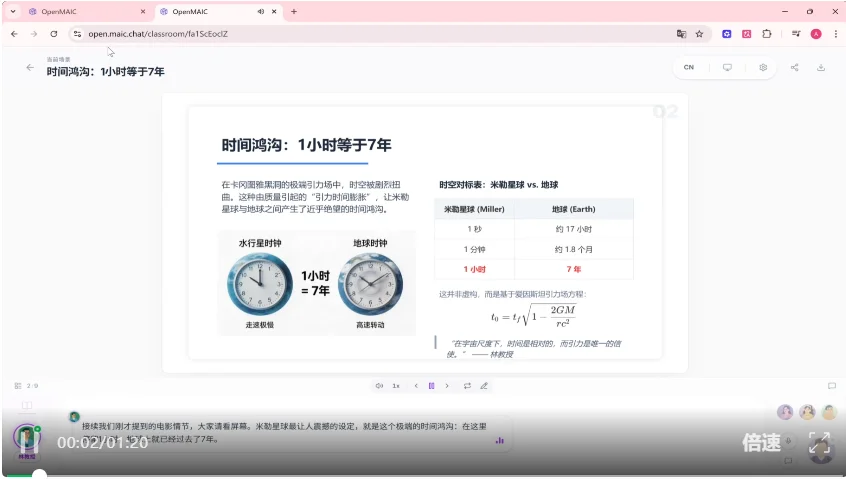Select the 约 1.8 个月 table cell
Viewport: 846px width, 479px height.
574,249
